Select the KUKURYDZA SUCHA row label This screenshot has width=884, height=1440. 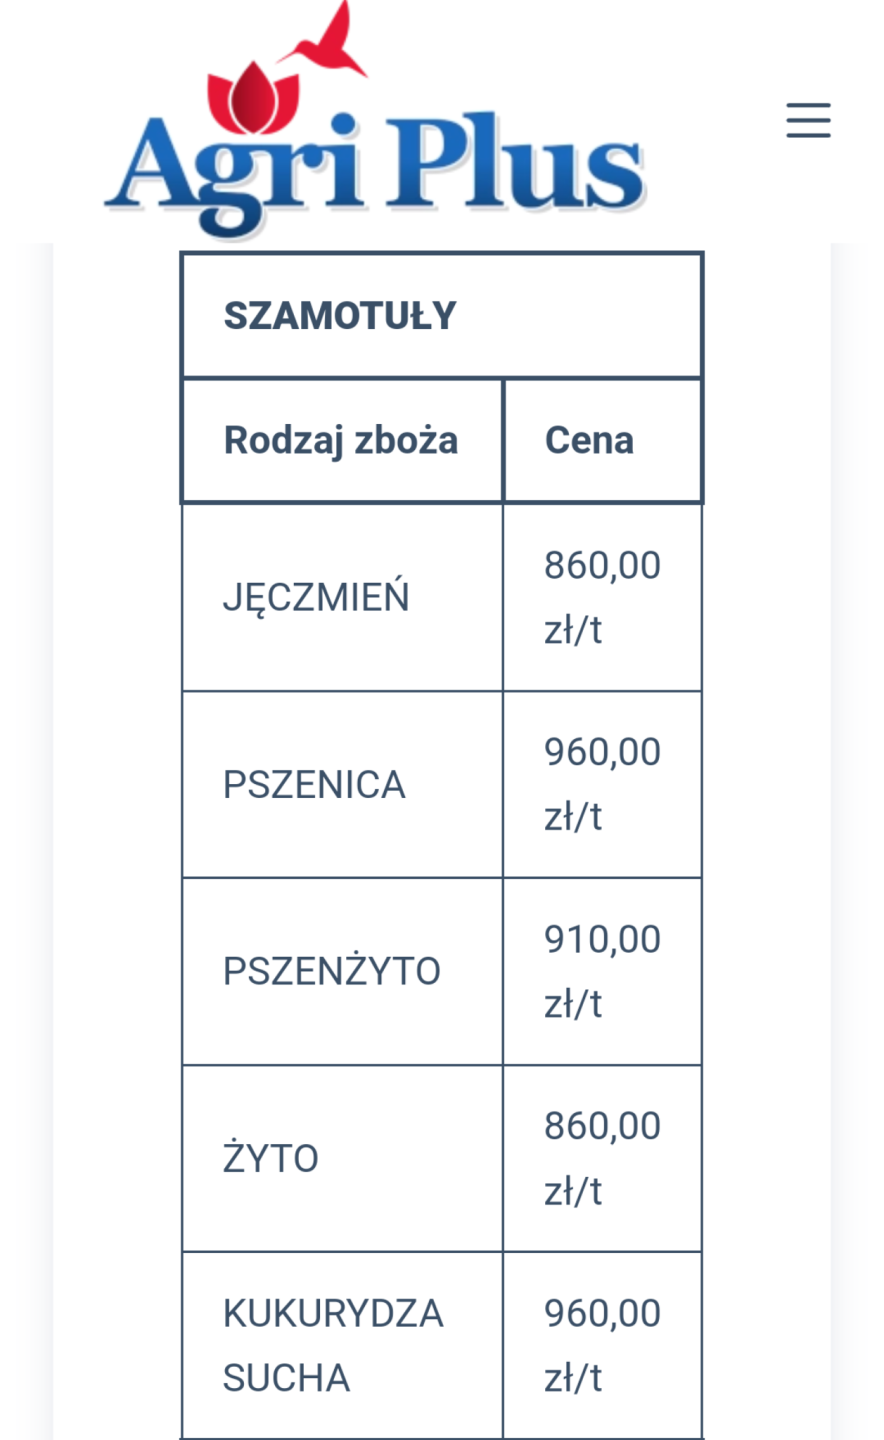tap(333, 1345)
